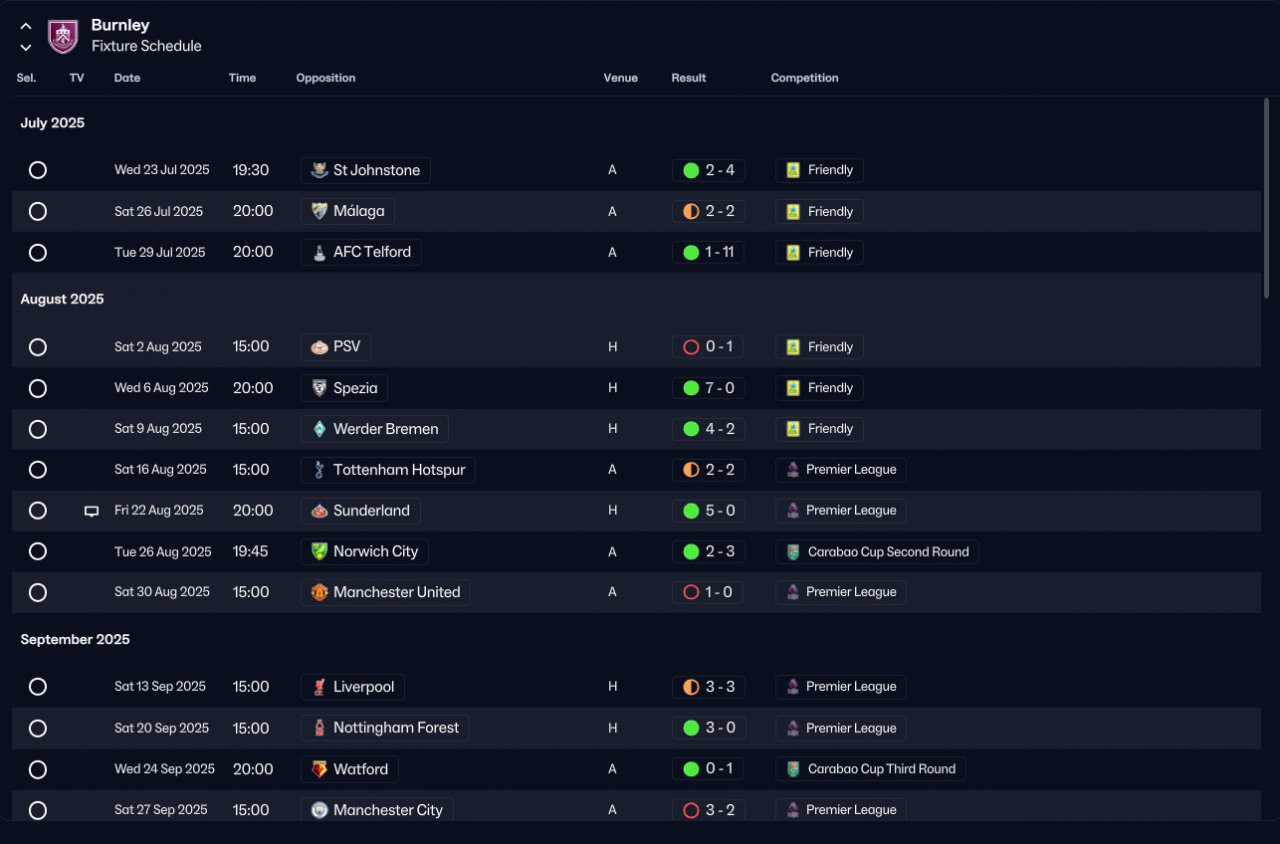Screen dimensions: 1280x844
Task: Select the St Johnstone fixture radio button
Action: (x=38, y=170)
